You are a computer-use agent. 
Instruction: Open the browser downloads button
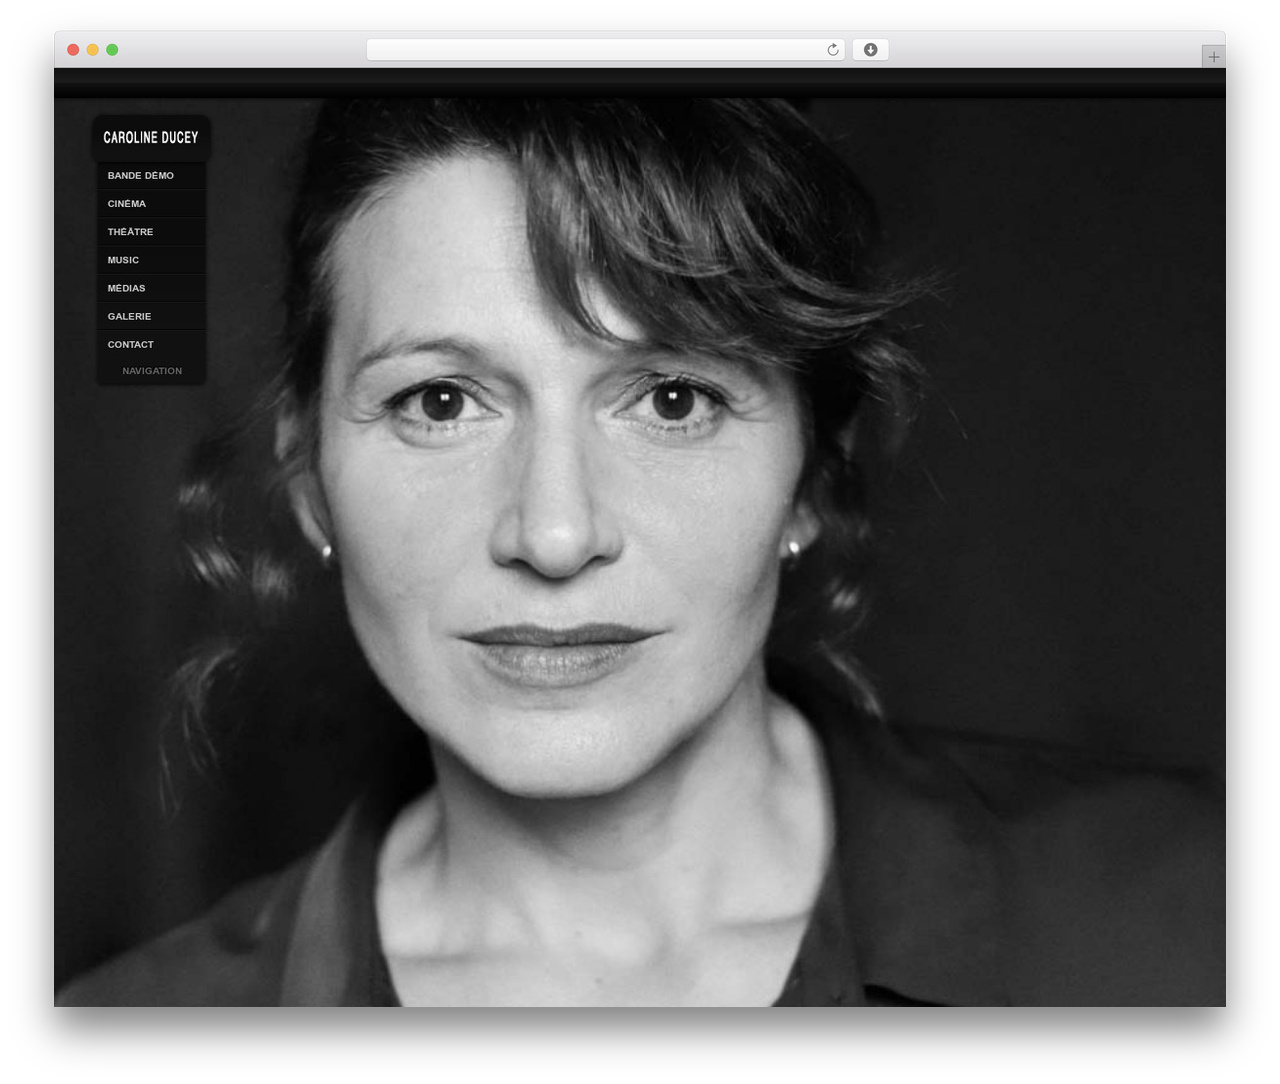(x=870, y=50)
